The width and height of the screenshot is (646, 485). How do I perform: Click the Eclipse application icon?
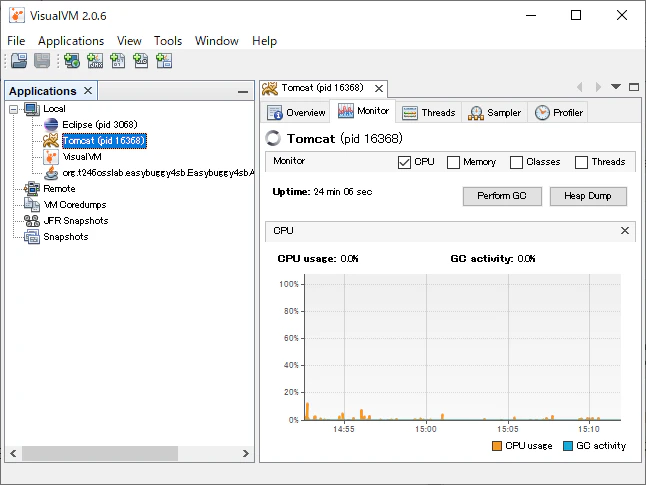(51, 124)
